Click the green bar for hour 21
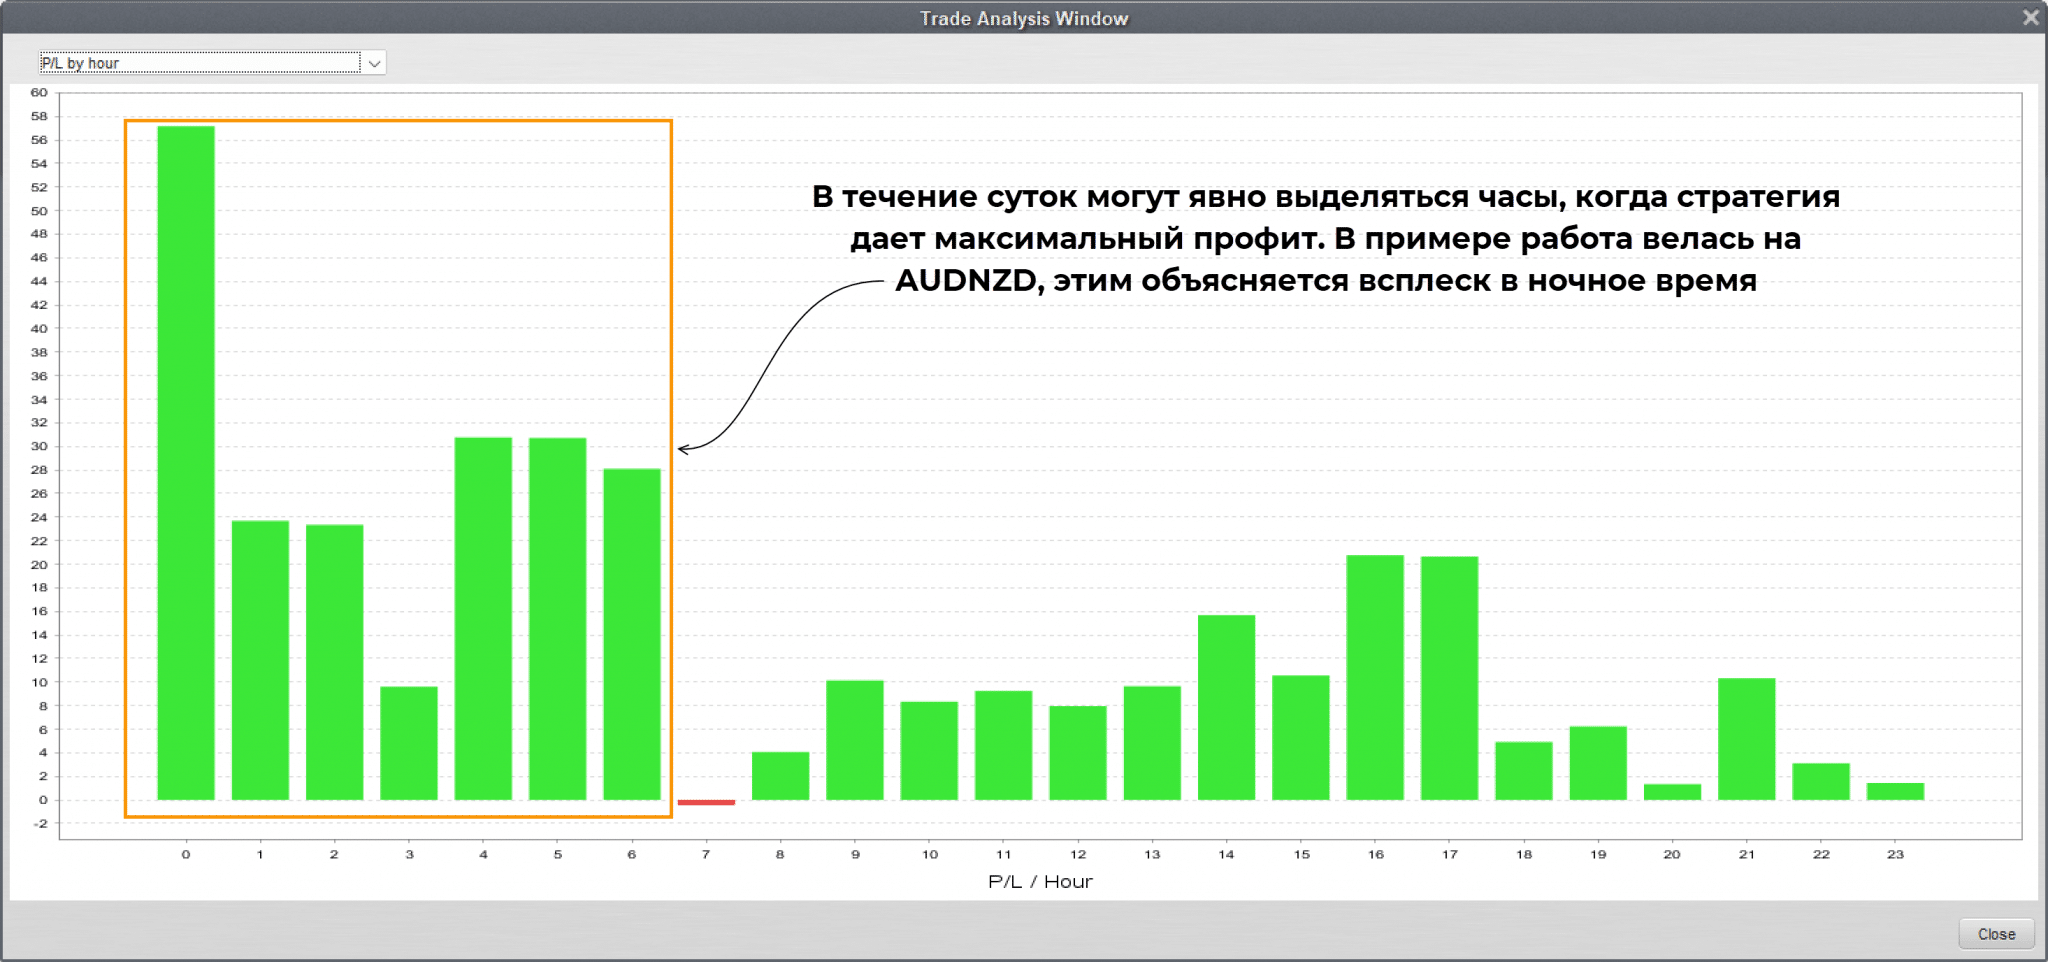The height and width of the screenshot is (962, 2048). (1746, 739)
